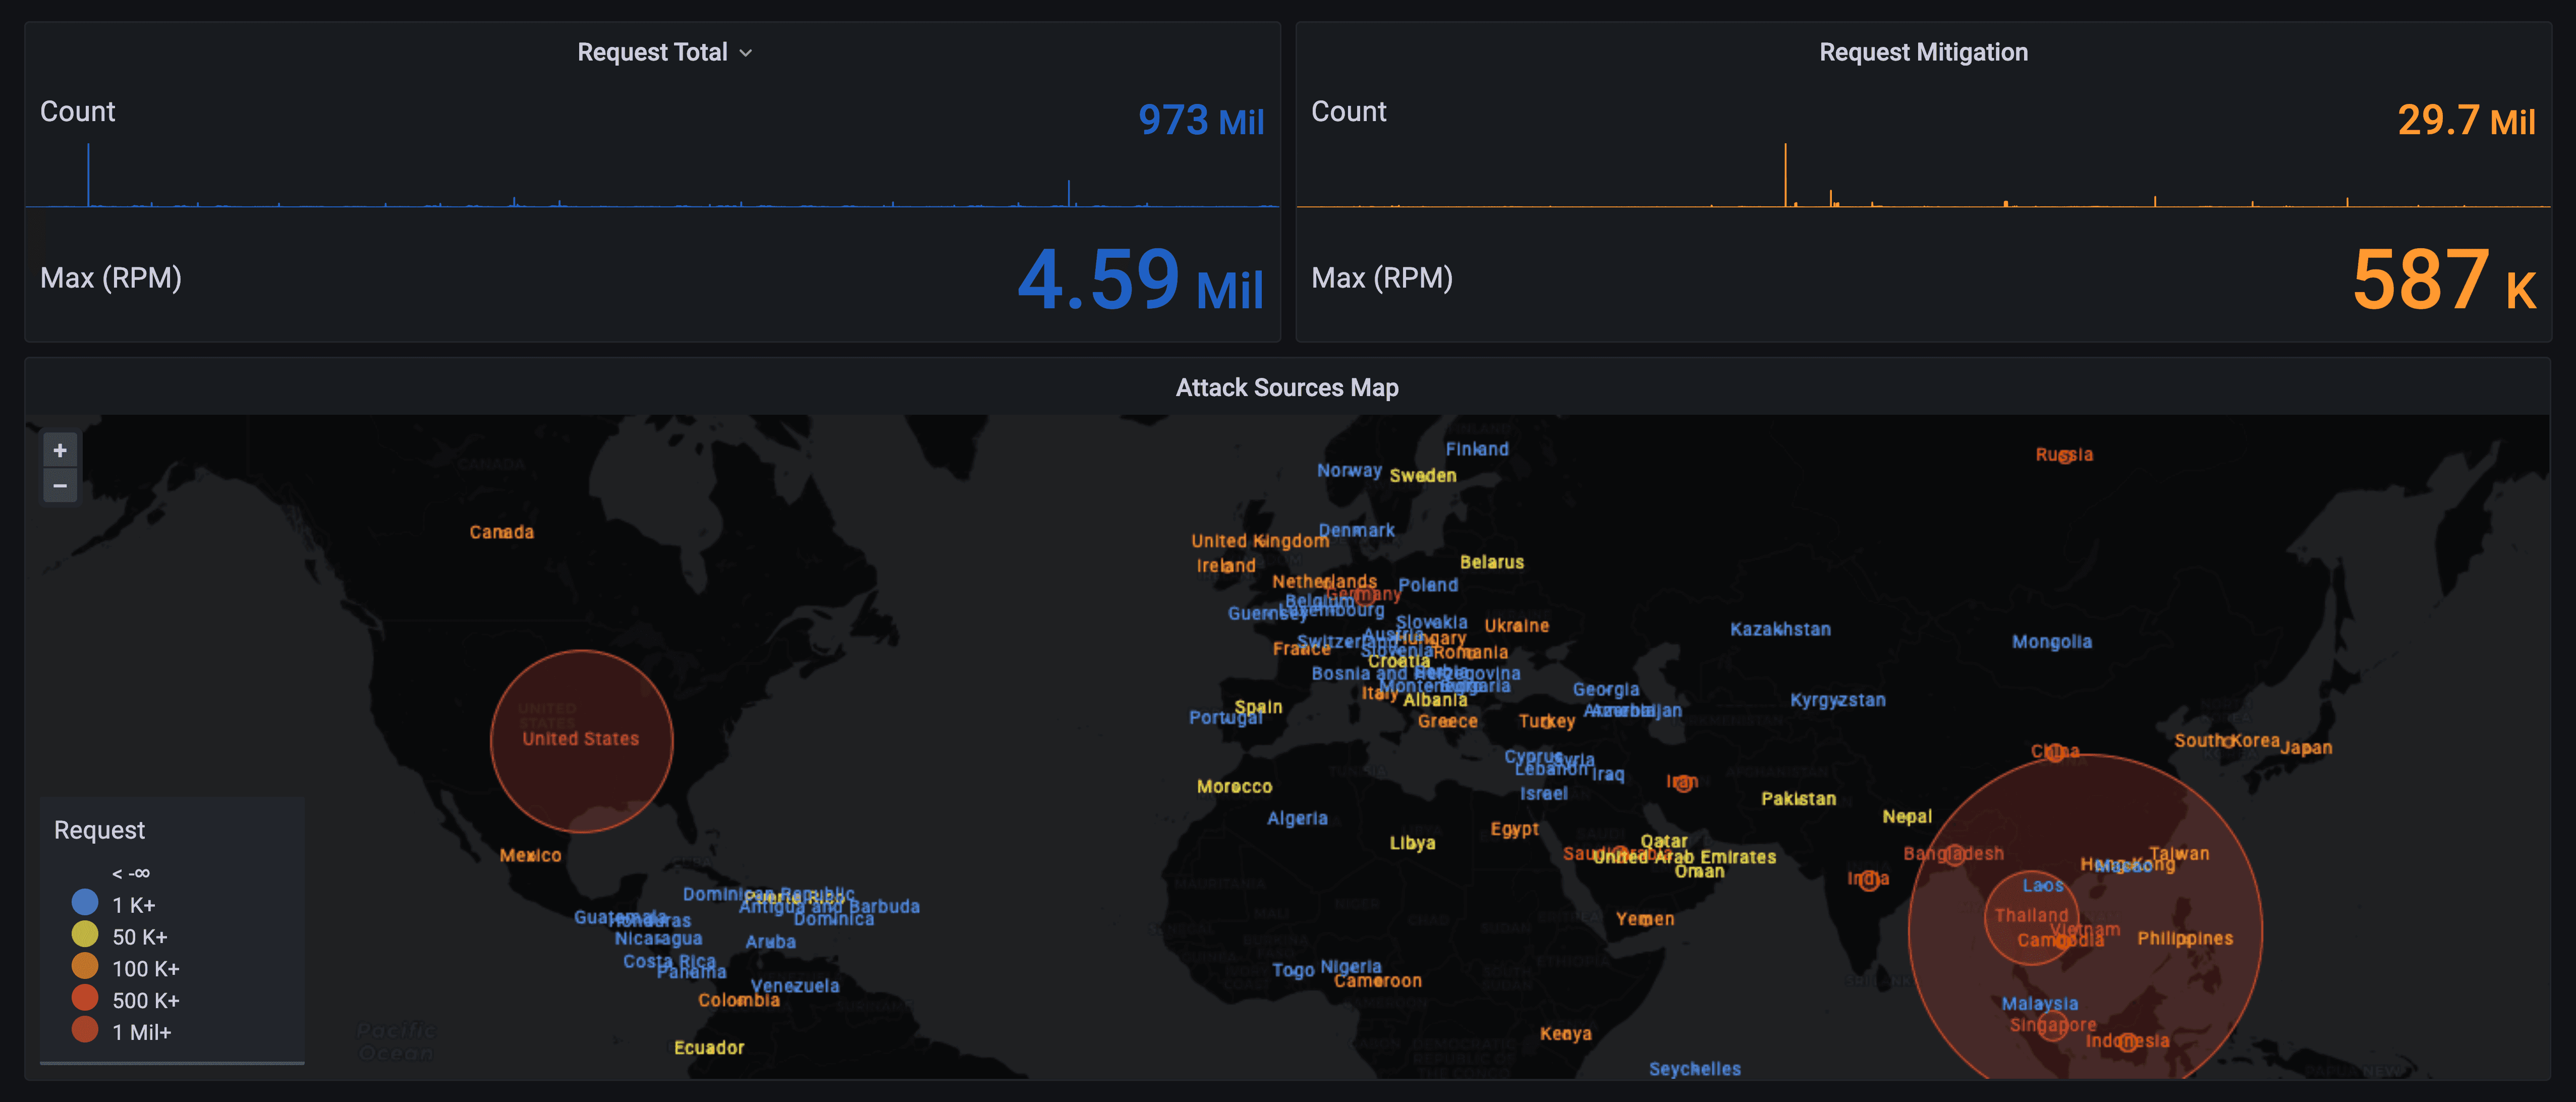2576x1102 pixels.
Task: Click the 1 K+ blue legend swatch
Action: point(85,903)
